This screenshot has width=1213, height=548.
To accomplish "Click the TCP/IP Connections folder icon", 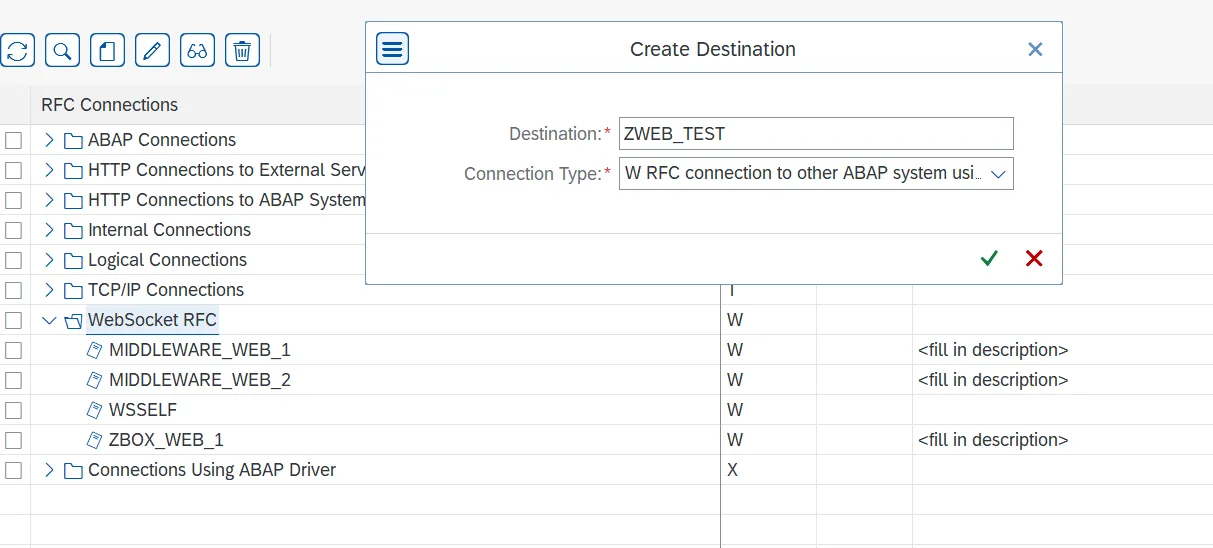I will tap(73, 290).
